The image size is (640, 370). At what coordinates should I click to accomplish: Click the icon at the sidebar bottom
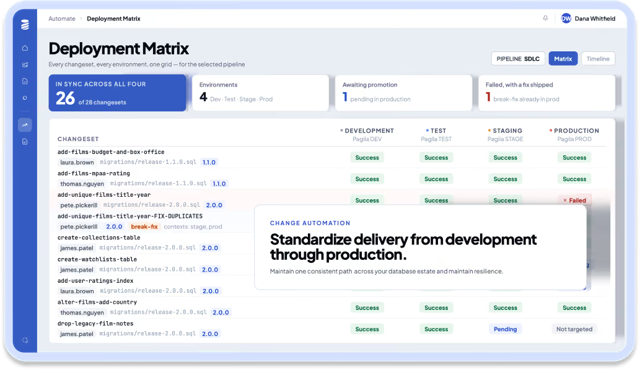25,340
